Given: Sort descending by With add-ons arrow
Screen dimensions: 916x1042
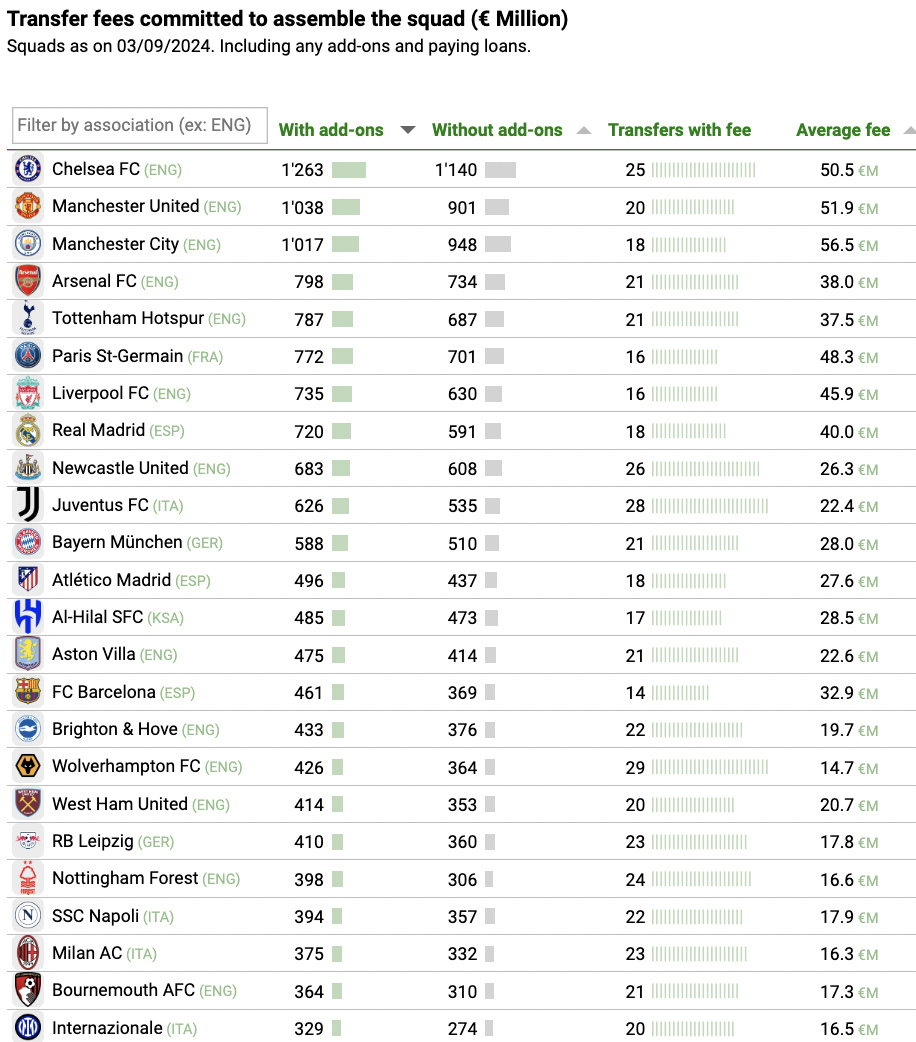Looking at the screenshot, I should (408, 130).
